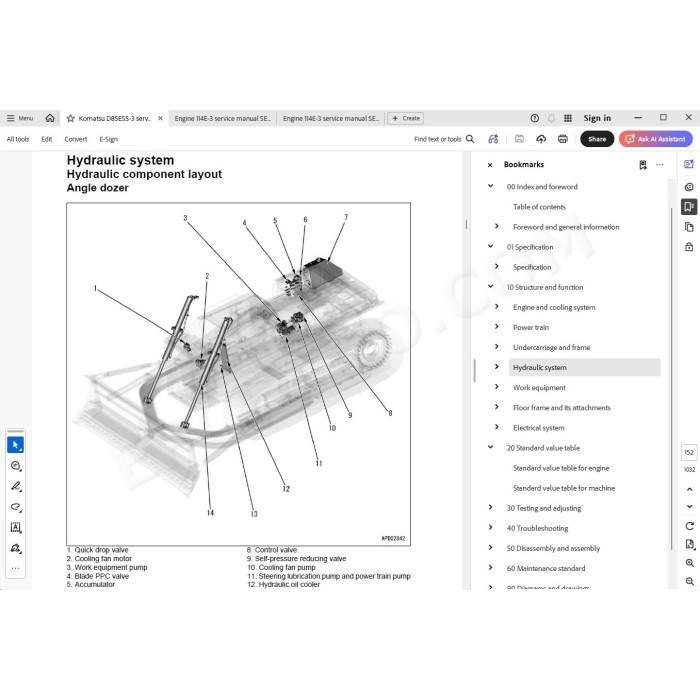This screenshot has height=700, width=700.
Task: Select the signature stamp tool
Action: tap(16, 548)
